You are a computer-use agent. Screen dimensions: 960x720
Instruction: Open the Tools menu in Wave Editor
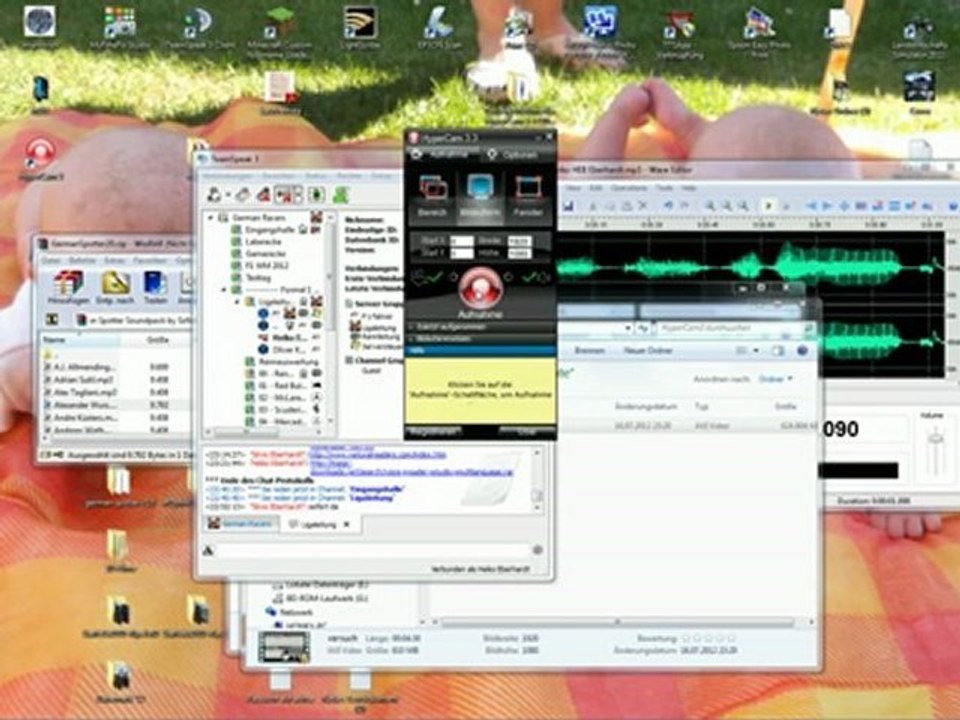tap(664, 187)
